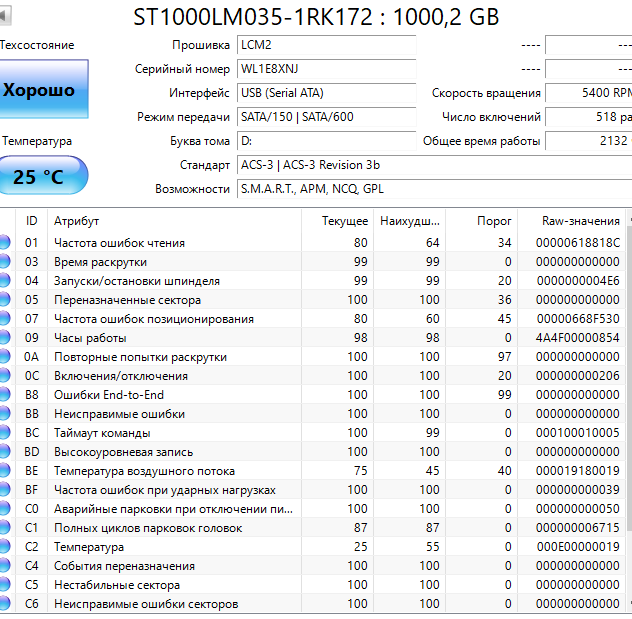The height and width of the screenshot is (619, 632).
Task: Click the status circle for attribute C4
Action: (x=4, y=565)
